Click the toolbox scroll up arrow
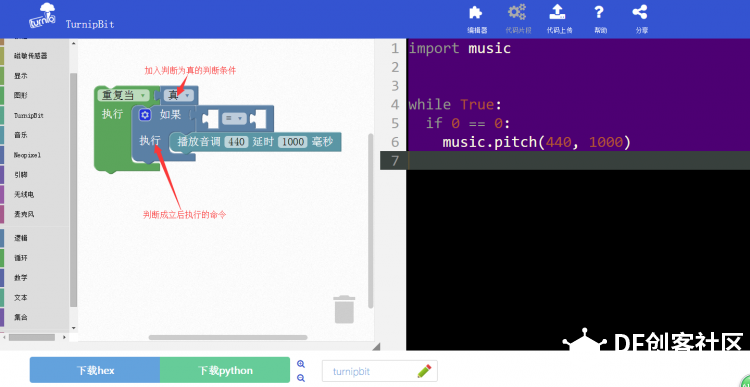 click(x=73, y=44)
